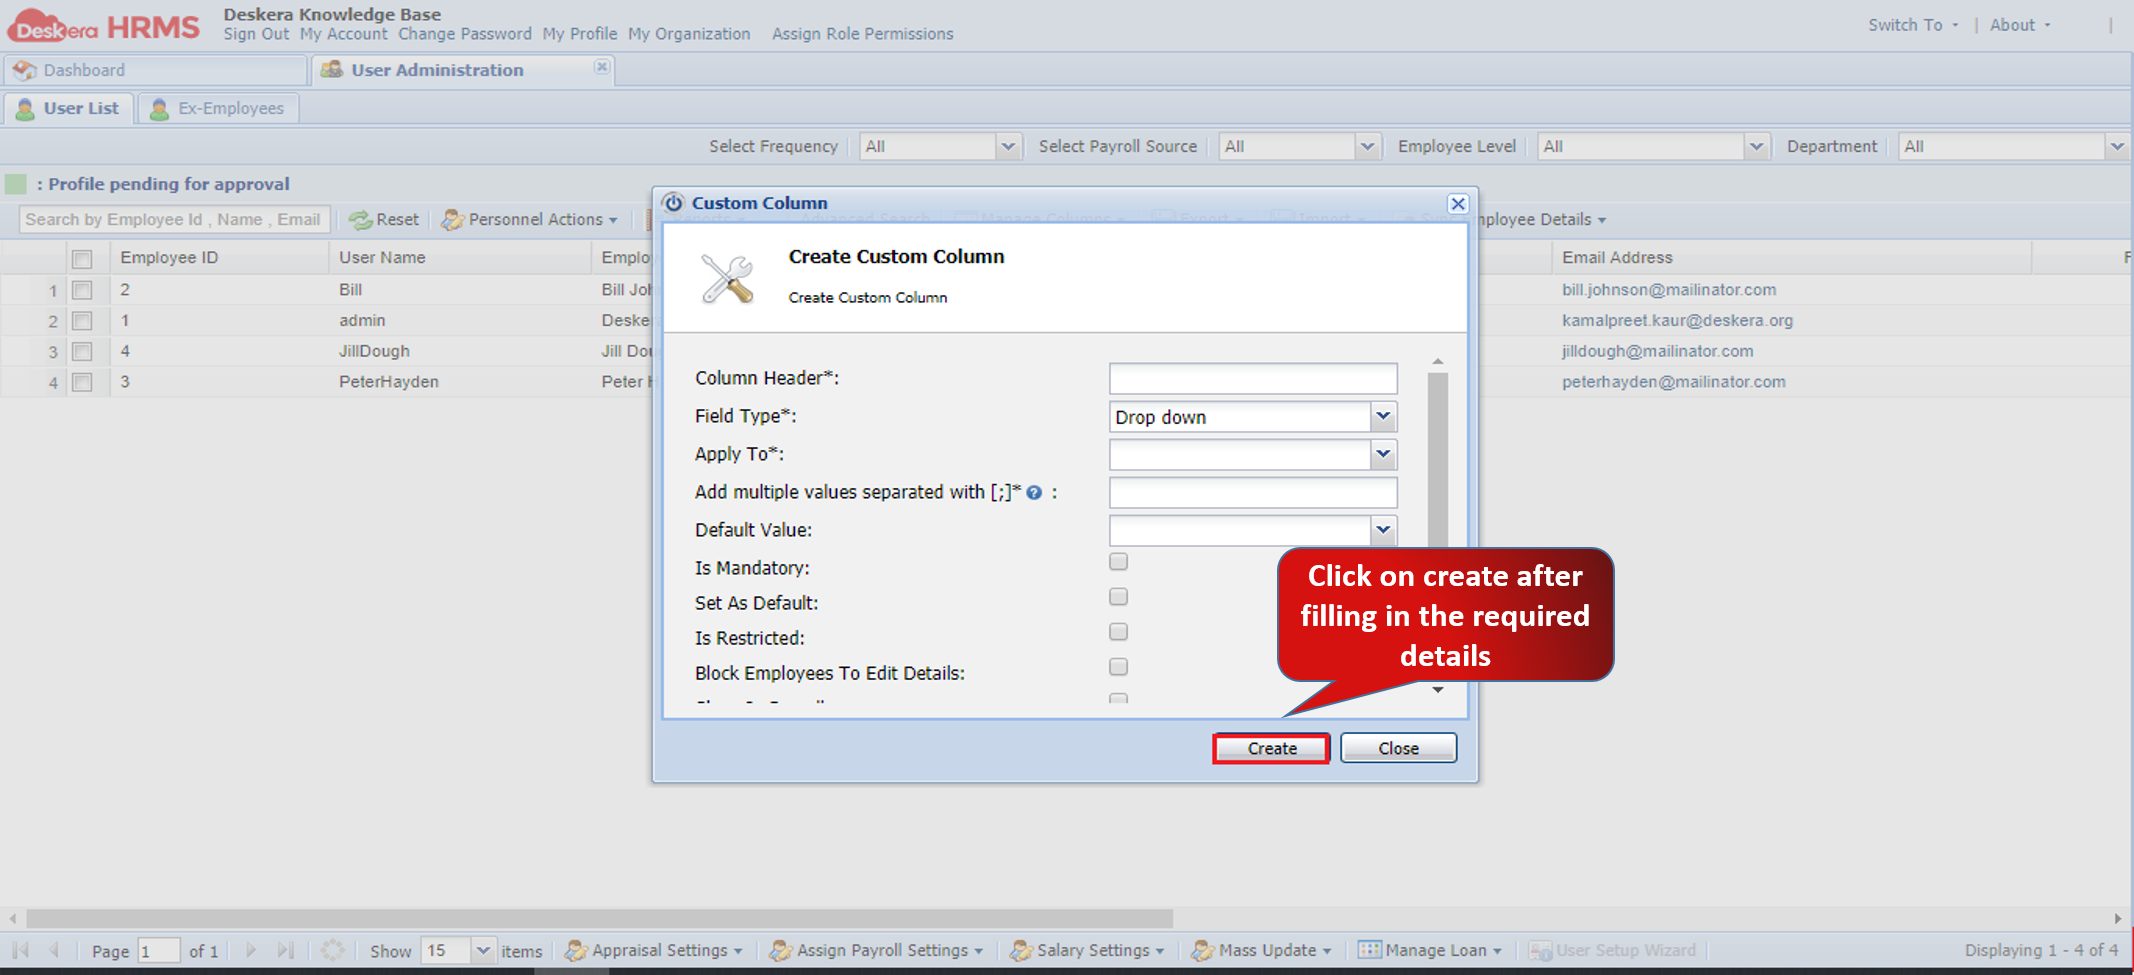Open the My Account link

(x=343, y=34)
